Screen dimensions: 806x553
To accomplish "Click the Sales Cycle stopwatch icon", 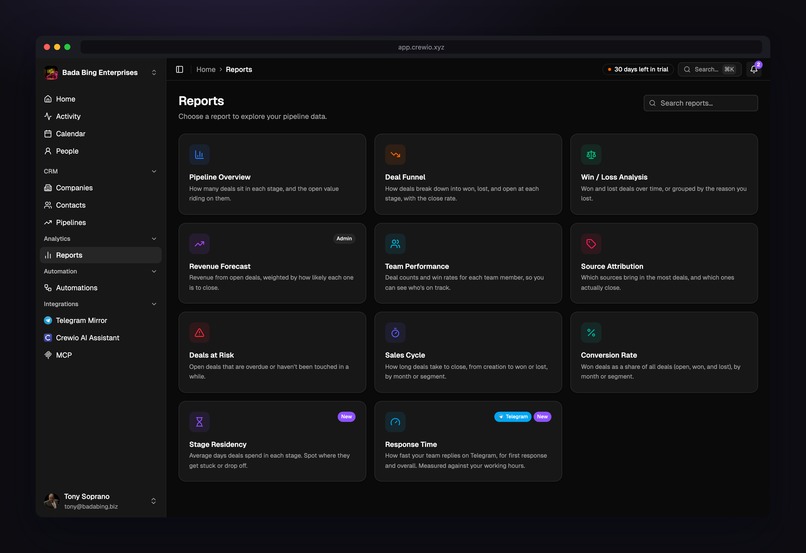I will [x=395, y=333].
